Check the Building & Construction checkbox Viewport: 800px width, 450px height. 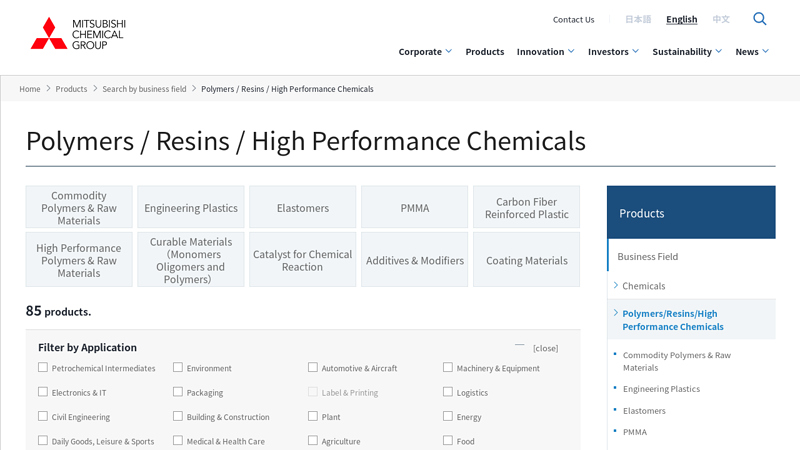[178, 416]
